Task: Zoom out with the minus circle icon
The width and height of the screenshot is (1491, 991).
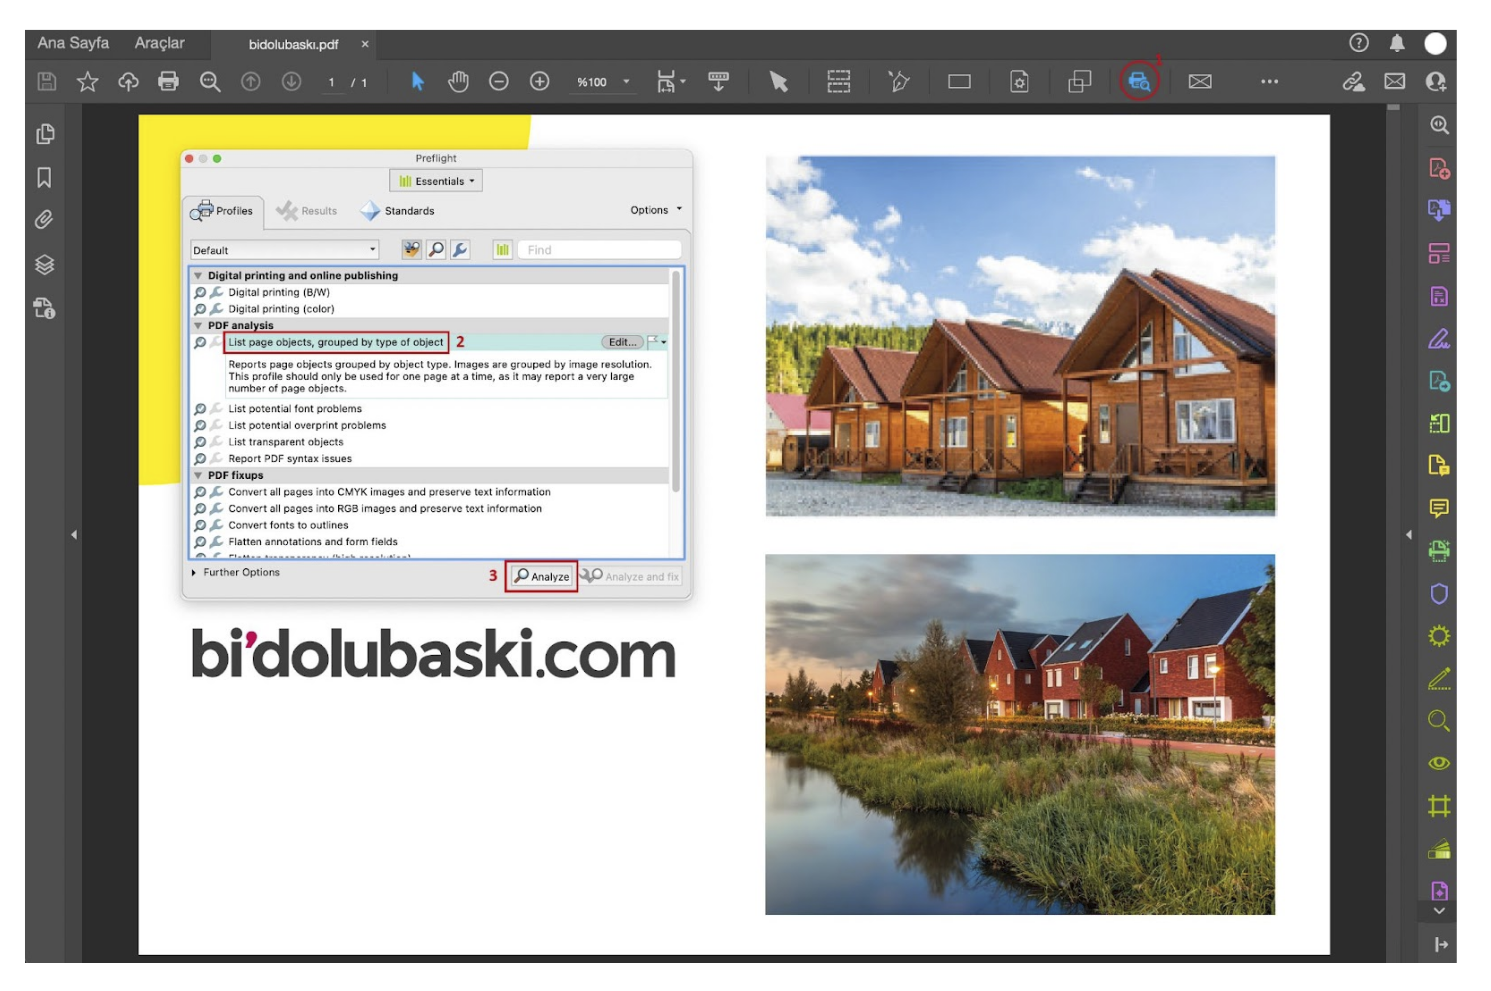Action: pos(499,82)
